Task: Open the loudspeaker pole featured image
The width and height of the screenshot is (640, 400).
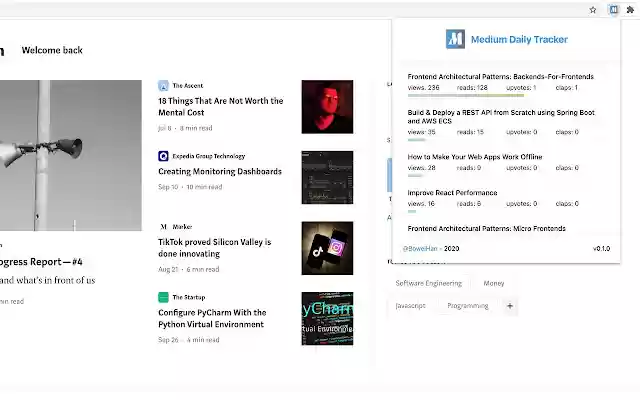Action: (71, 156)
